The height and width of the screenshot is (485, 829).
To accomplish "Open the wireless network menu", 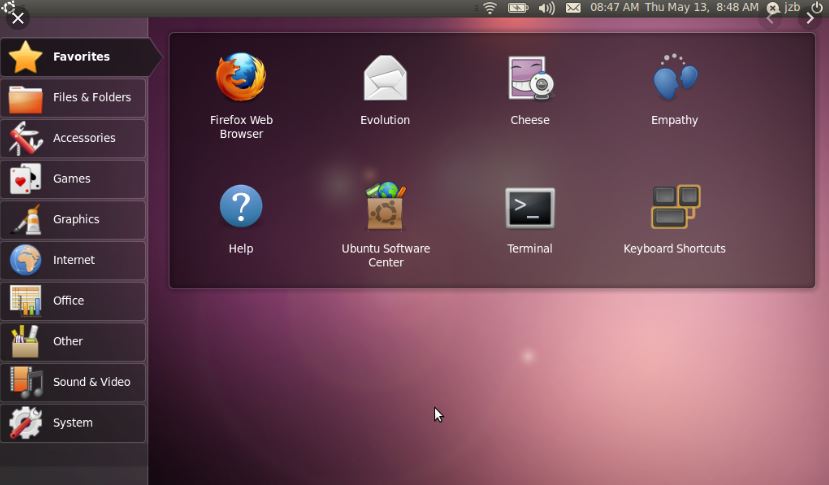I will pyautogui.click(x=490, y=8).
